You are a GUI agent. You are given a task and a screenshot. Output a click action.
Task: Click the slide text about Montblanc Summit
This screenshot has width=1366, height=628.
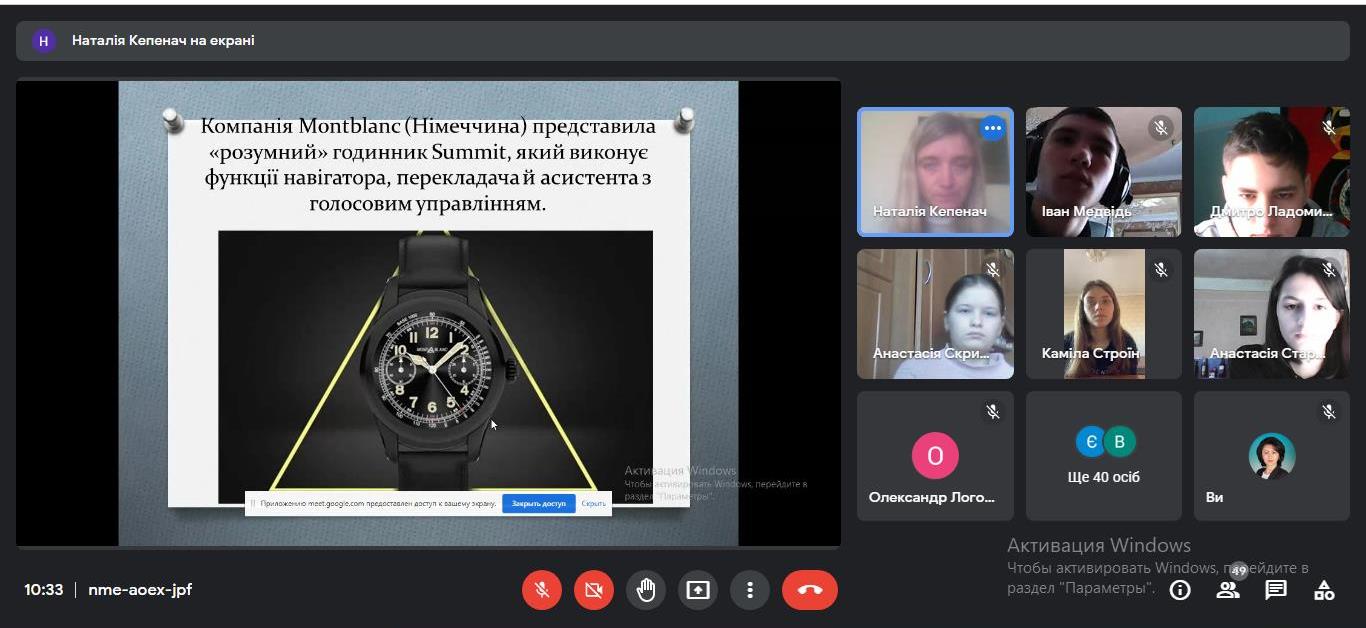(428, 165)
